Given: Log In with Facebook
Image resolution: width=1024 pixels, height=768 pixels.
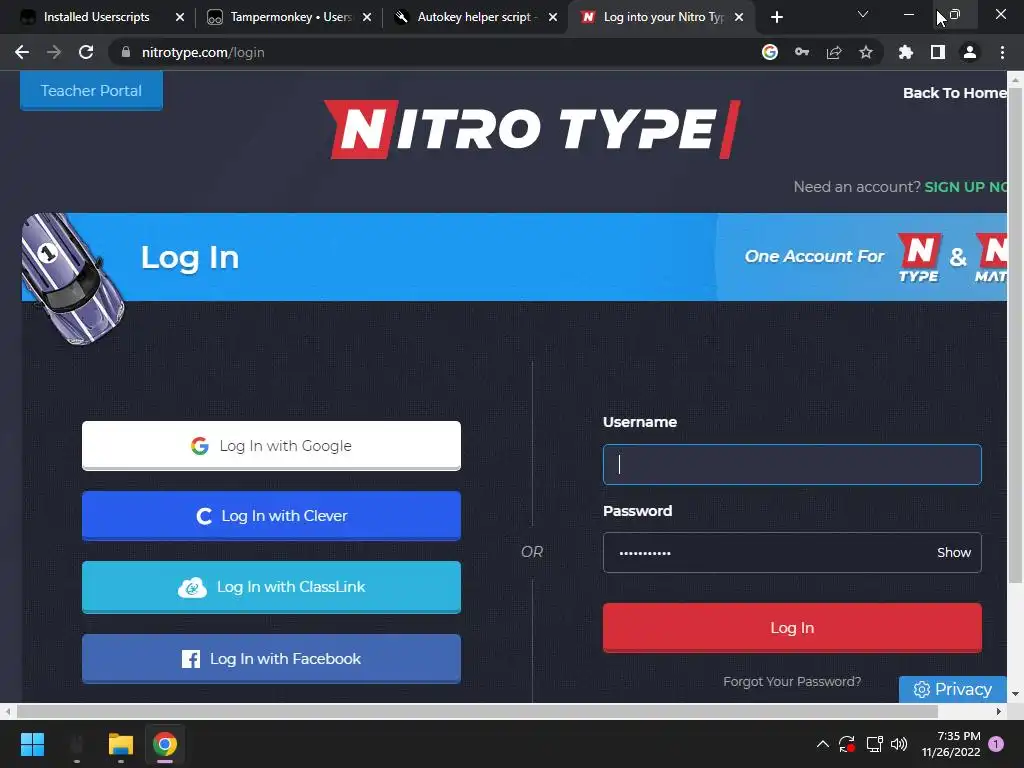Looking at the screenshot, I should (271, 658).
